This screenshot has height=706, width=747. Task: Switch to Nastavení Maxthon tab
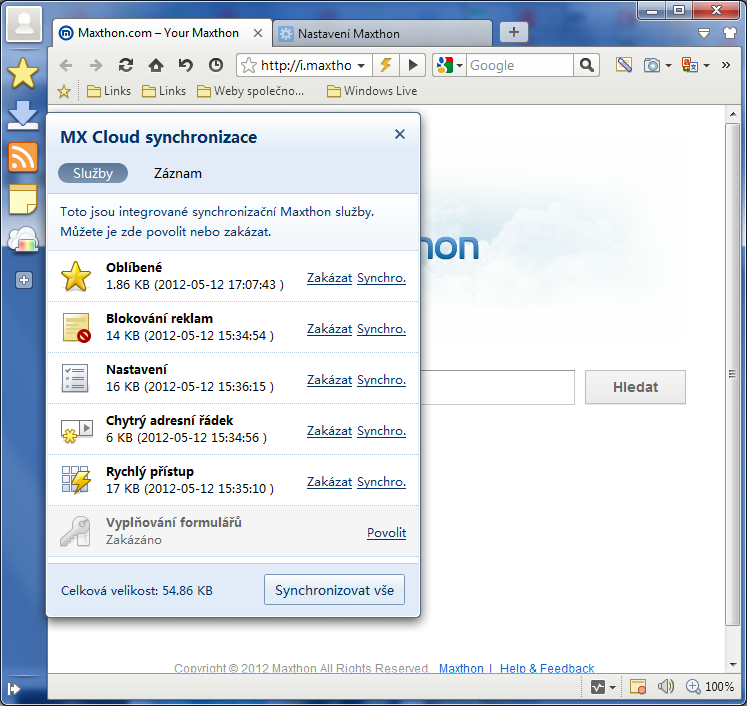[382, 34]
